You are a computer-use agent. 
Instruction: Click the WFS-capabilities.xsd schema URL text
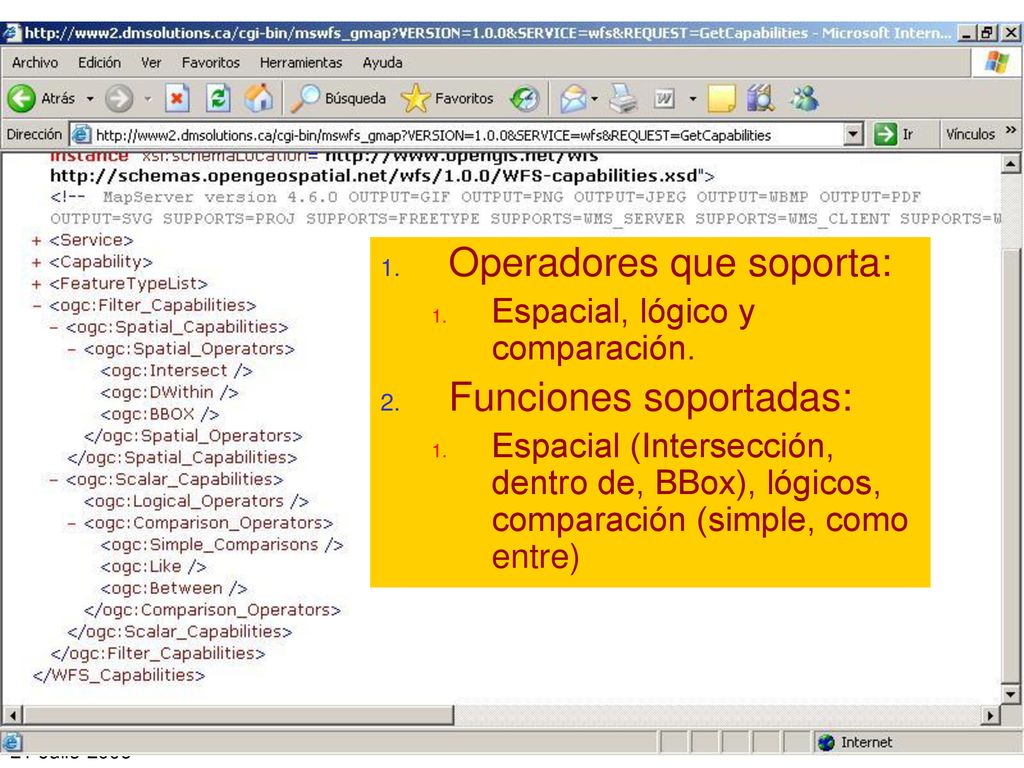point(374,176)
